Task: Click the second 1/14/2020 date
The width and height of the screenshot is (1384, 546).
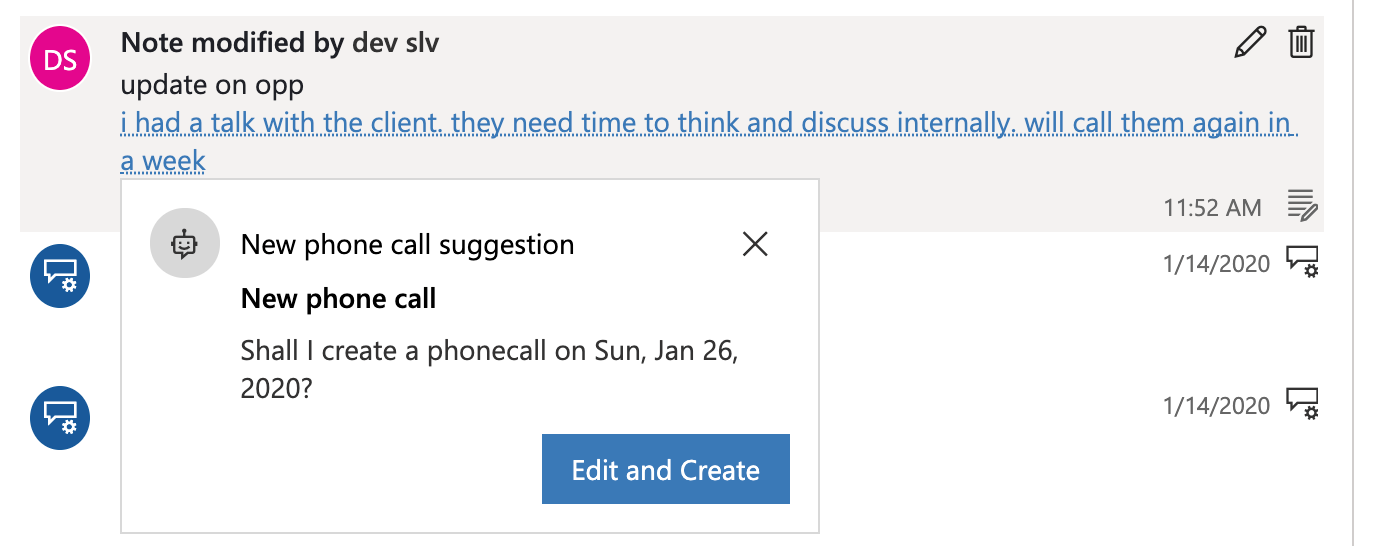Action: tap(1216, 406)
